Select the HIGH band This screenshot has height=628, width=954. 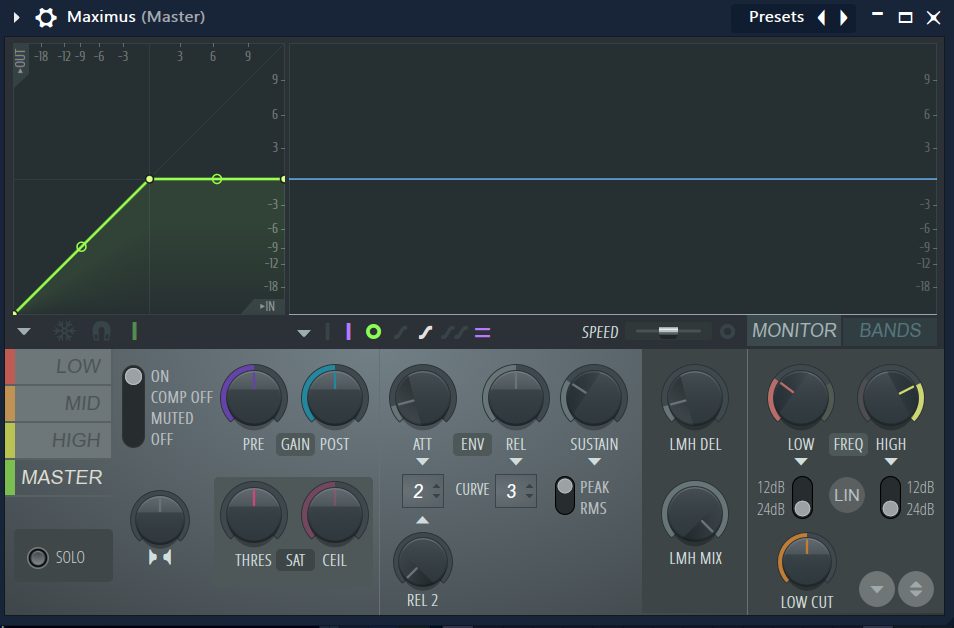[58, 440]
